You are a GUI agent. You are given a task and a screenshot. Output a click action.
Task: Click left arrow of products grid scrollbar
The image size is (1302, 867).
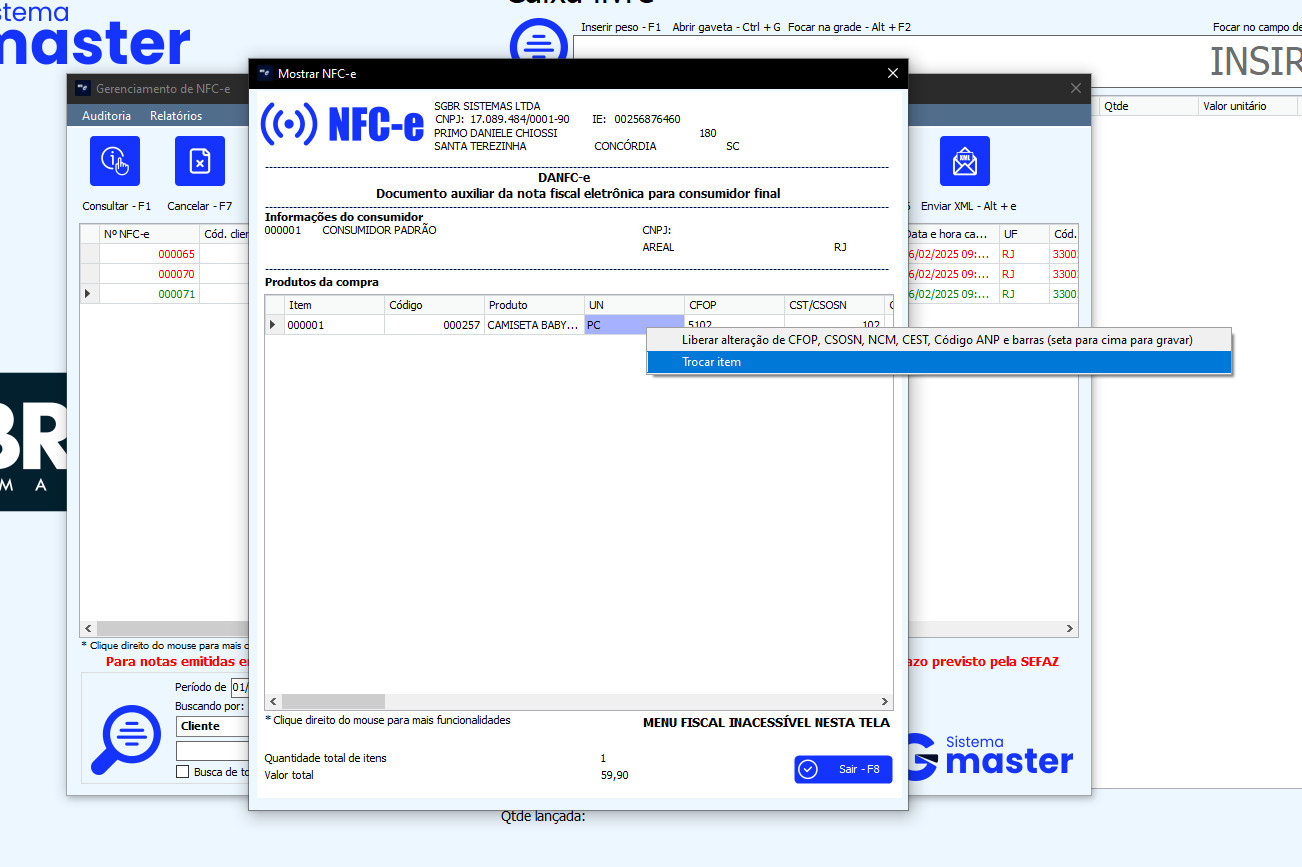click(273, 702)
